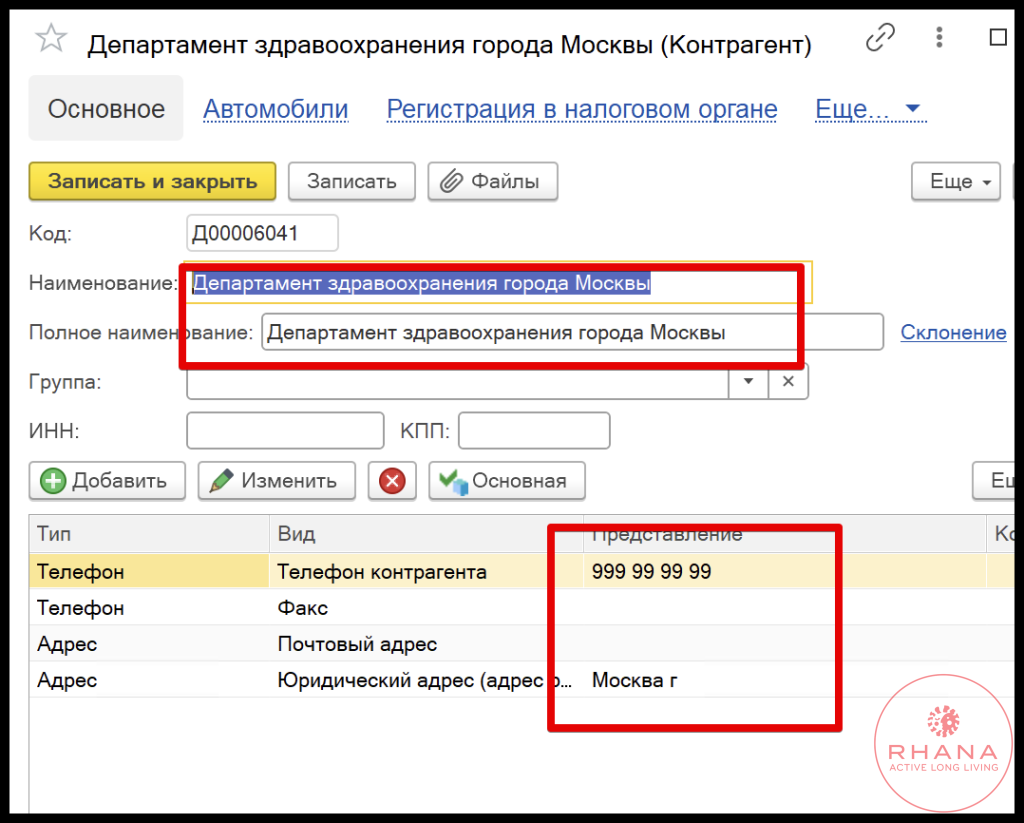The image size is (1024, 823).
Task: Click Адрес type cell in Почтовый адрес row
Action: coord(149,644)
